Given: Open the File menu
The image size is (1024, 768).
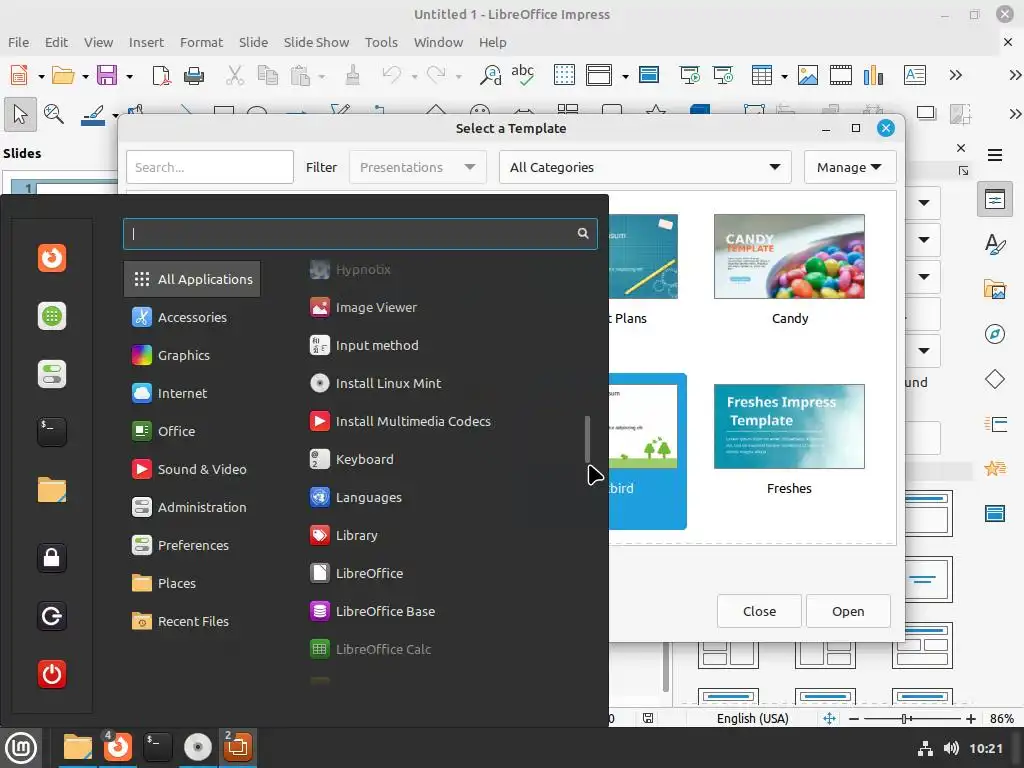Looking at the screenshot, I should [x=18, y=42].
